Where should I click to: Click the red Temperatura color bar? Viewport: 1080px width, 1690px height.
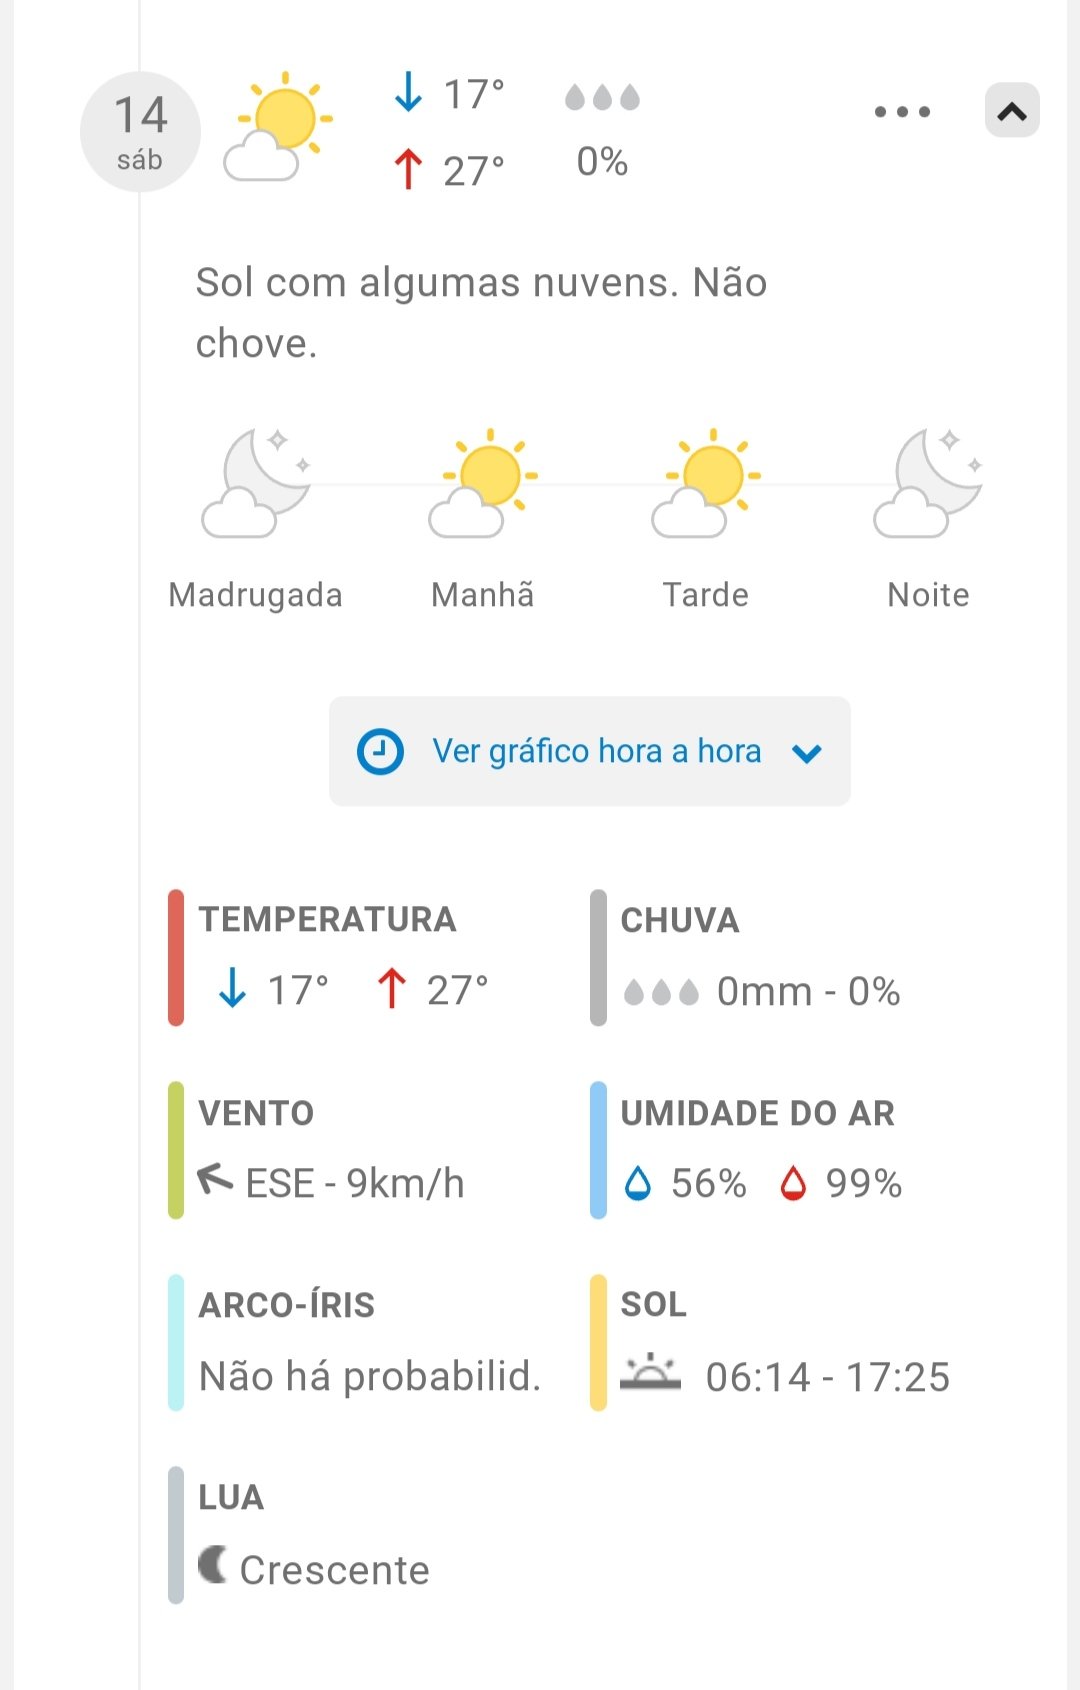(x=176, y=958)
